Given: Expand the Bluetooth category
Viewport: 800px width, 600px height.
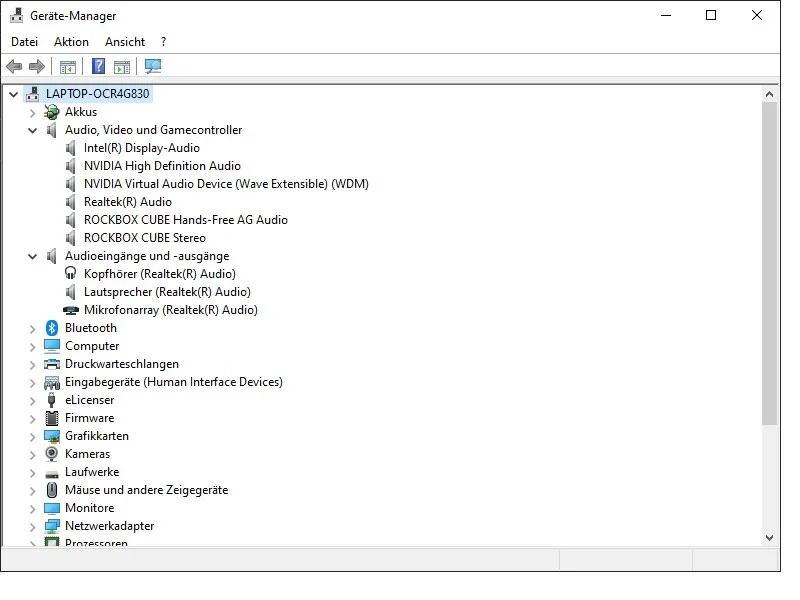Looking at the screenshot, I should (33, 329).
